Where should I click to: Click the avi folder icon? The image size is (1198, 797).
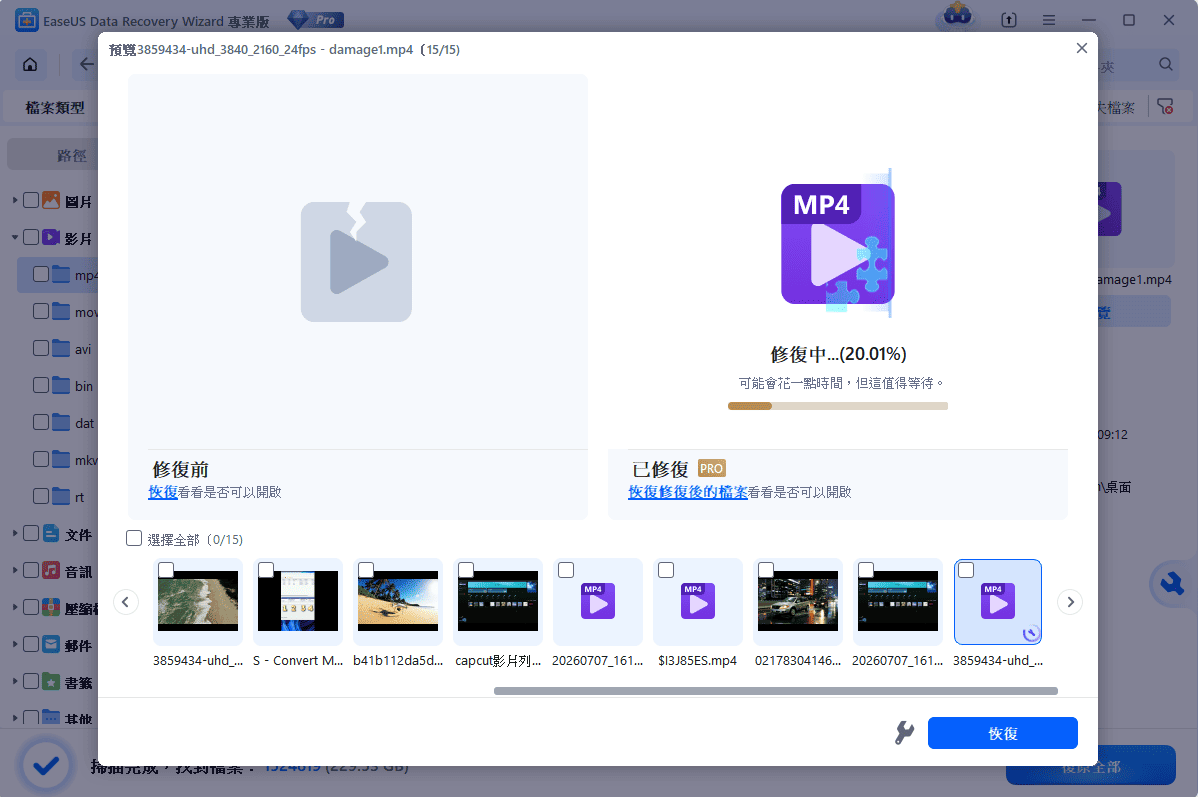tap(61, 348)
